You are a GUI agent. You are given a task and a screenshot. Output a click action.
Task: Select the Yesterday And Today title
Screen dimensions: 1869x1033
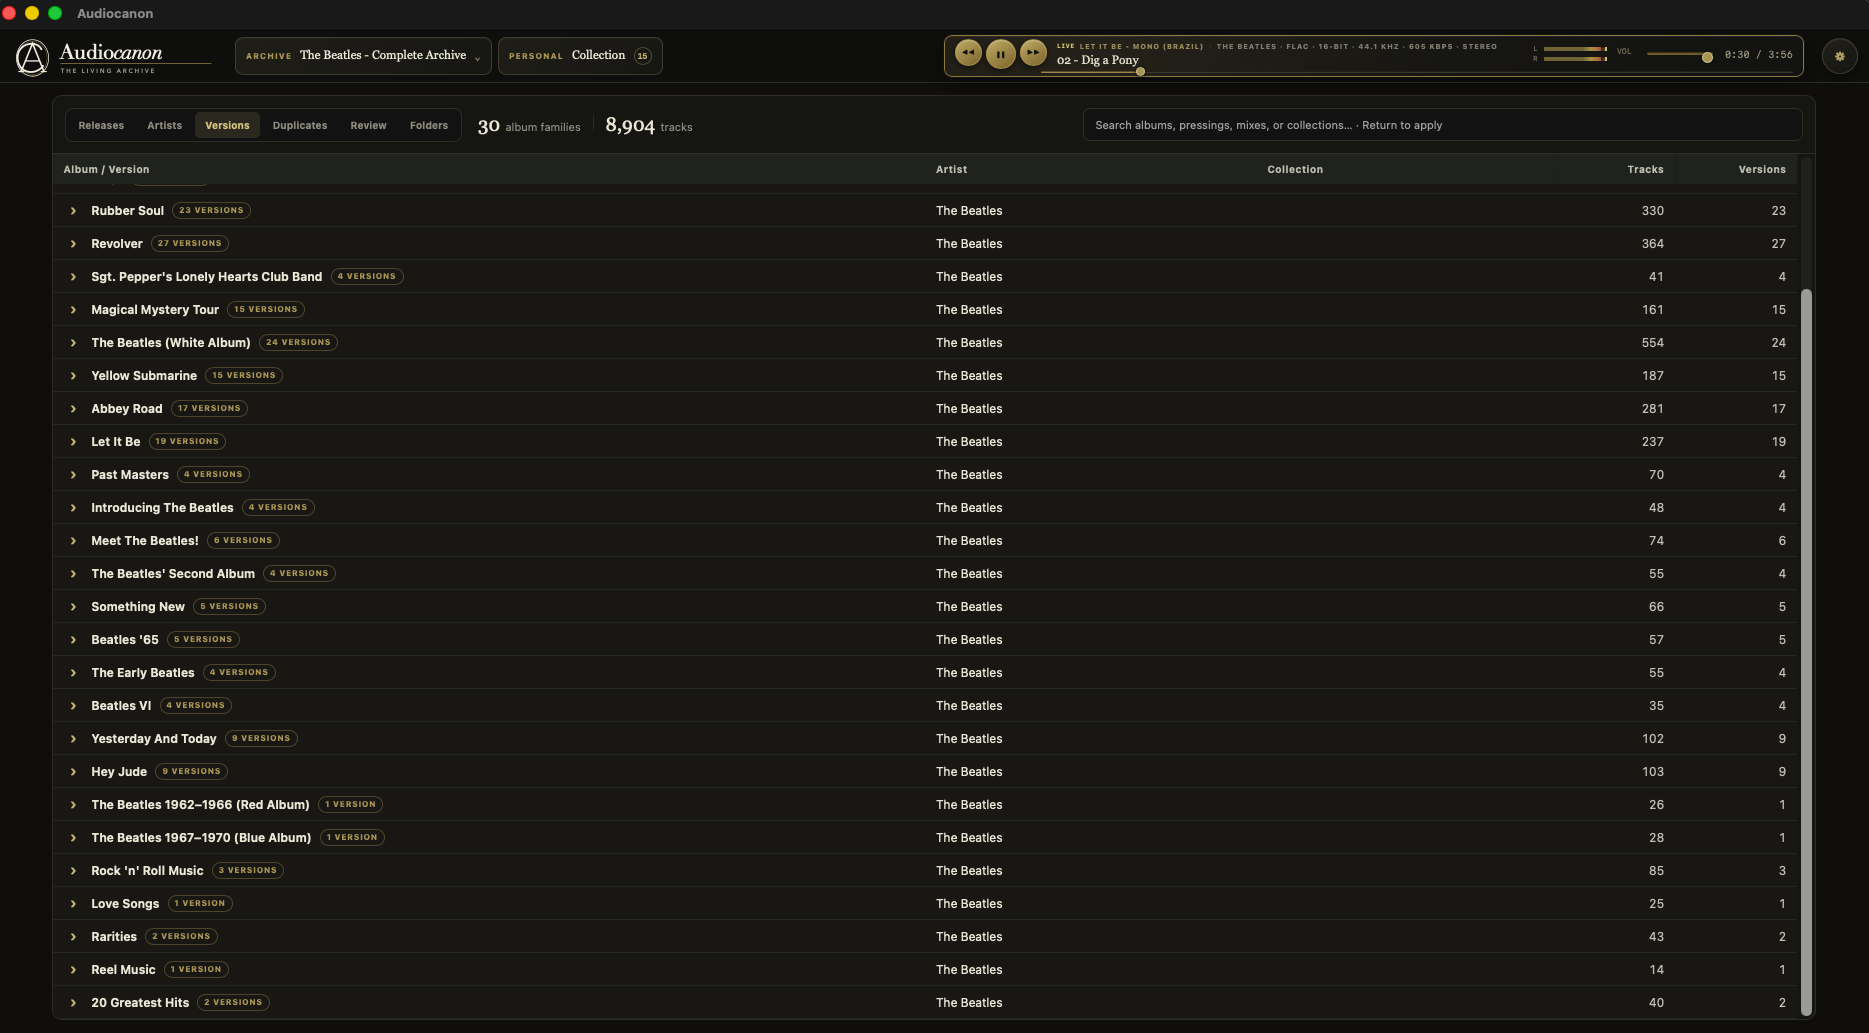(153, 739)
